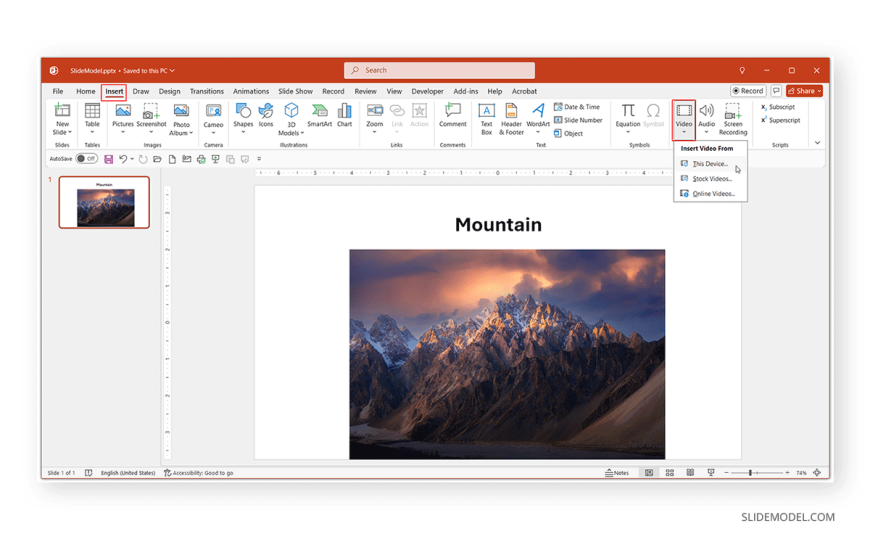The image size is (870, 539).
Task: Click the Share button
Action: [804, 91]
